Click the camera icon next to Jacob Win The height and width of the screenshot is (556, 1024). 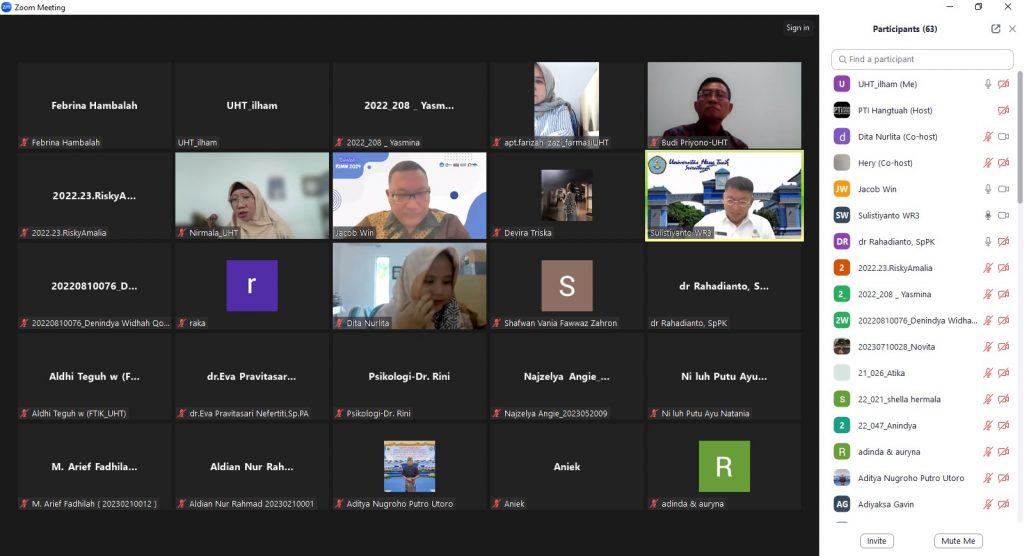tap(1003, 188)
